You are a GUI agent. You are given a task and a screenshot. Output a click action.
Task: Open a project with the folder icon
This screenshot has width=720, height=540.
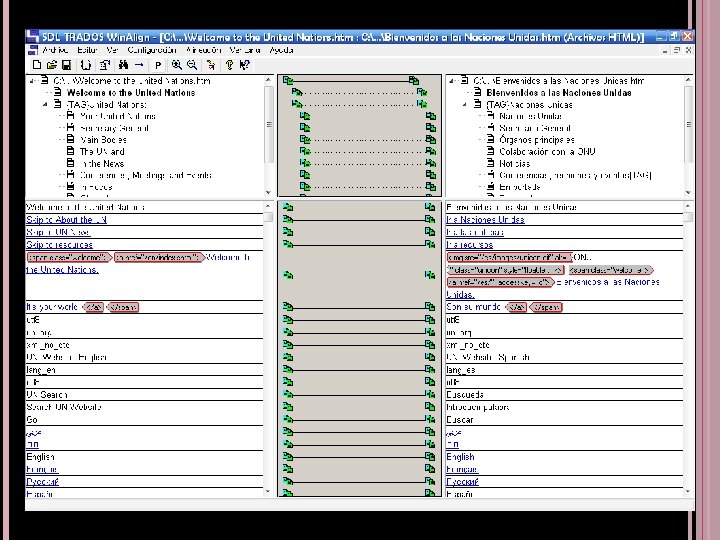[x=52, y=65]
